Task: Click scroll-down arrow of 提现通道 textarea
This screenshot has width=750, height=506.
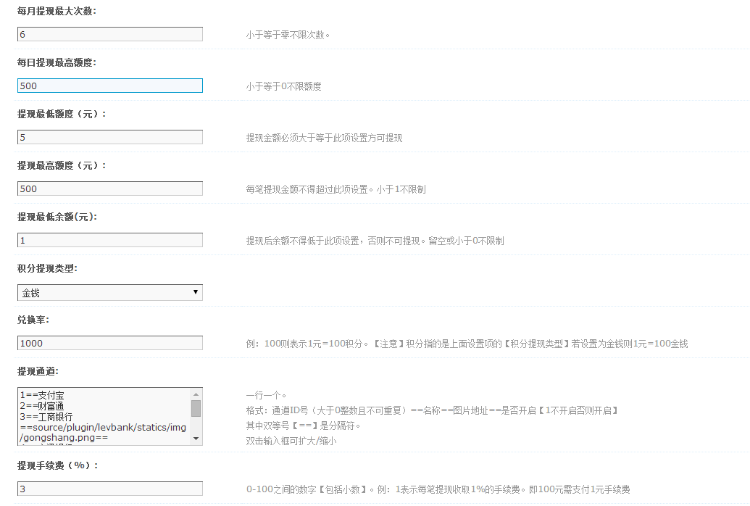Action: click(x=196, y=438)
